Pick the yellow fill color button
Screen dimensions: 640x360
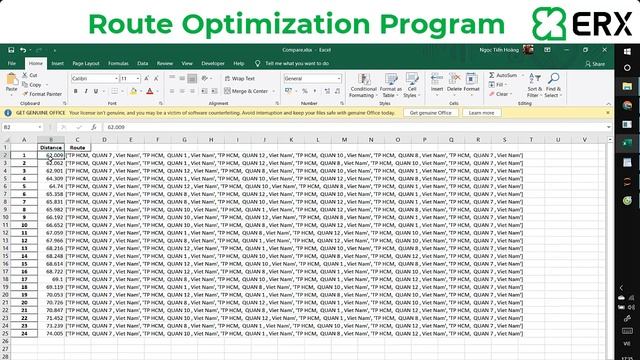[x=133, y=91]
